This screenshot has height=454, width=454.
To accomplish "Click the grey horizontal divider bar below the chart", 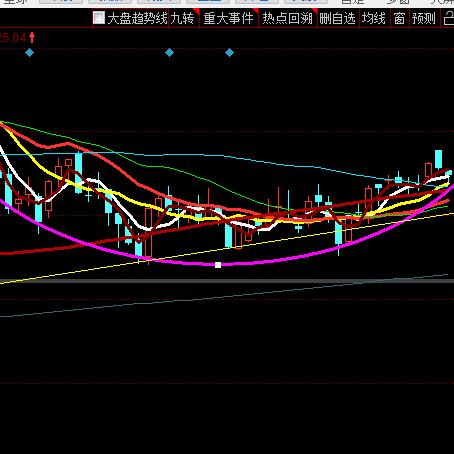I will (227, 281).
